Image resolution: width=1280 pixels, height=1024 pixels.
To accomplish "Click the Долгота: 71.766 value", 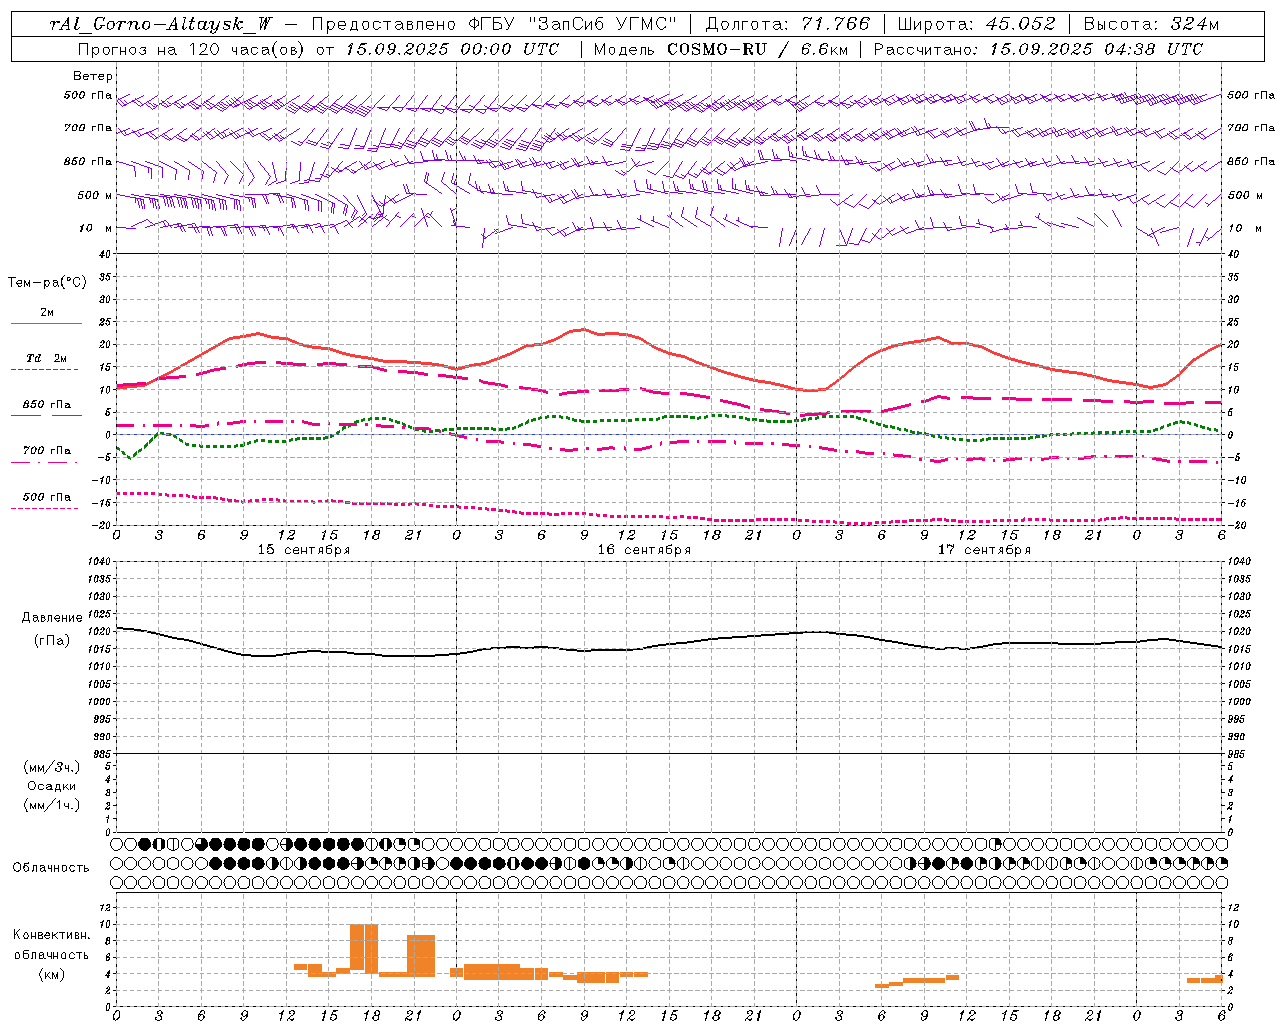I will 788,24.
